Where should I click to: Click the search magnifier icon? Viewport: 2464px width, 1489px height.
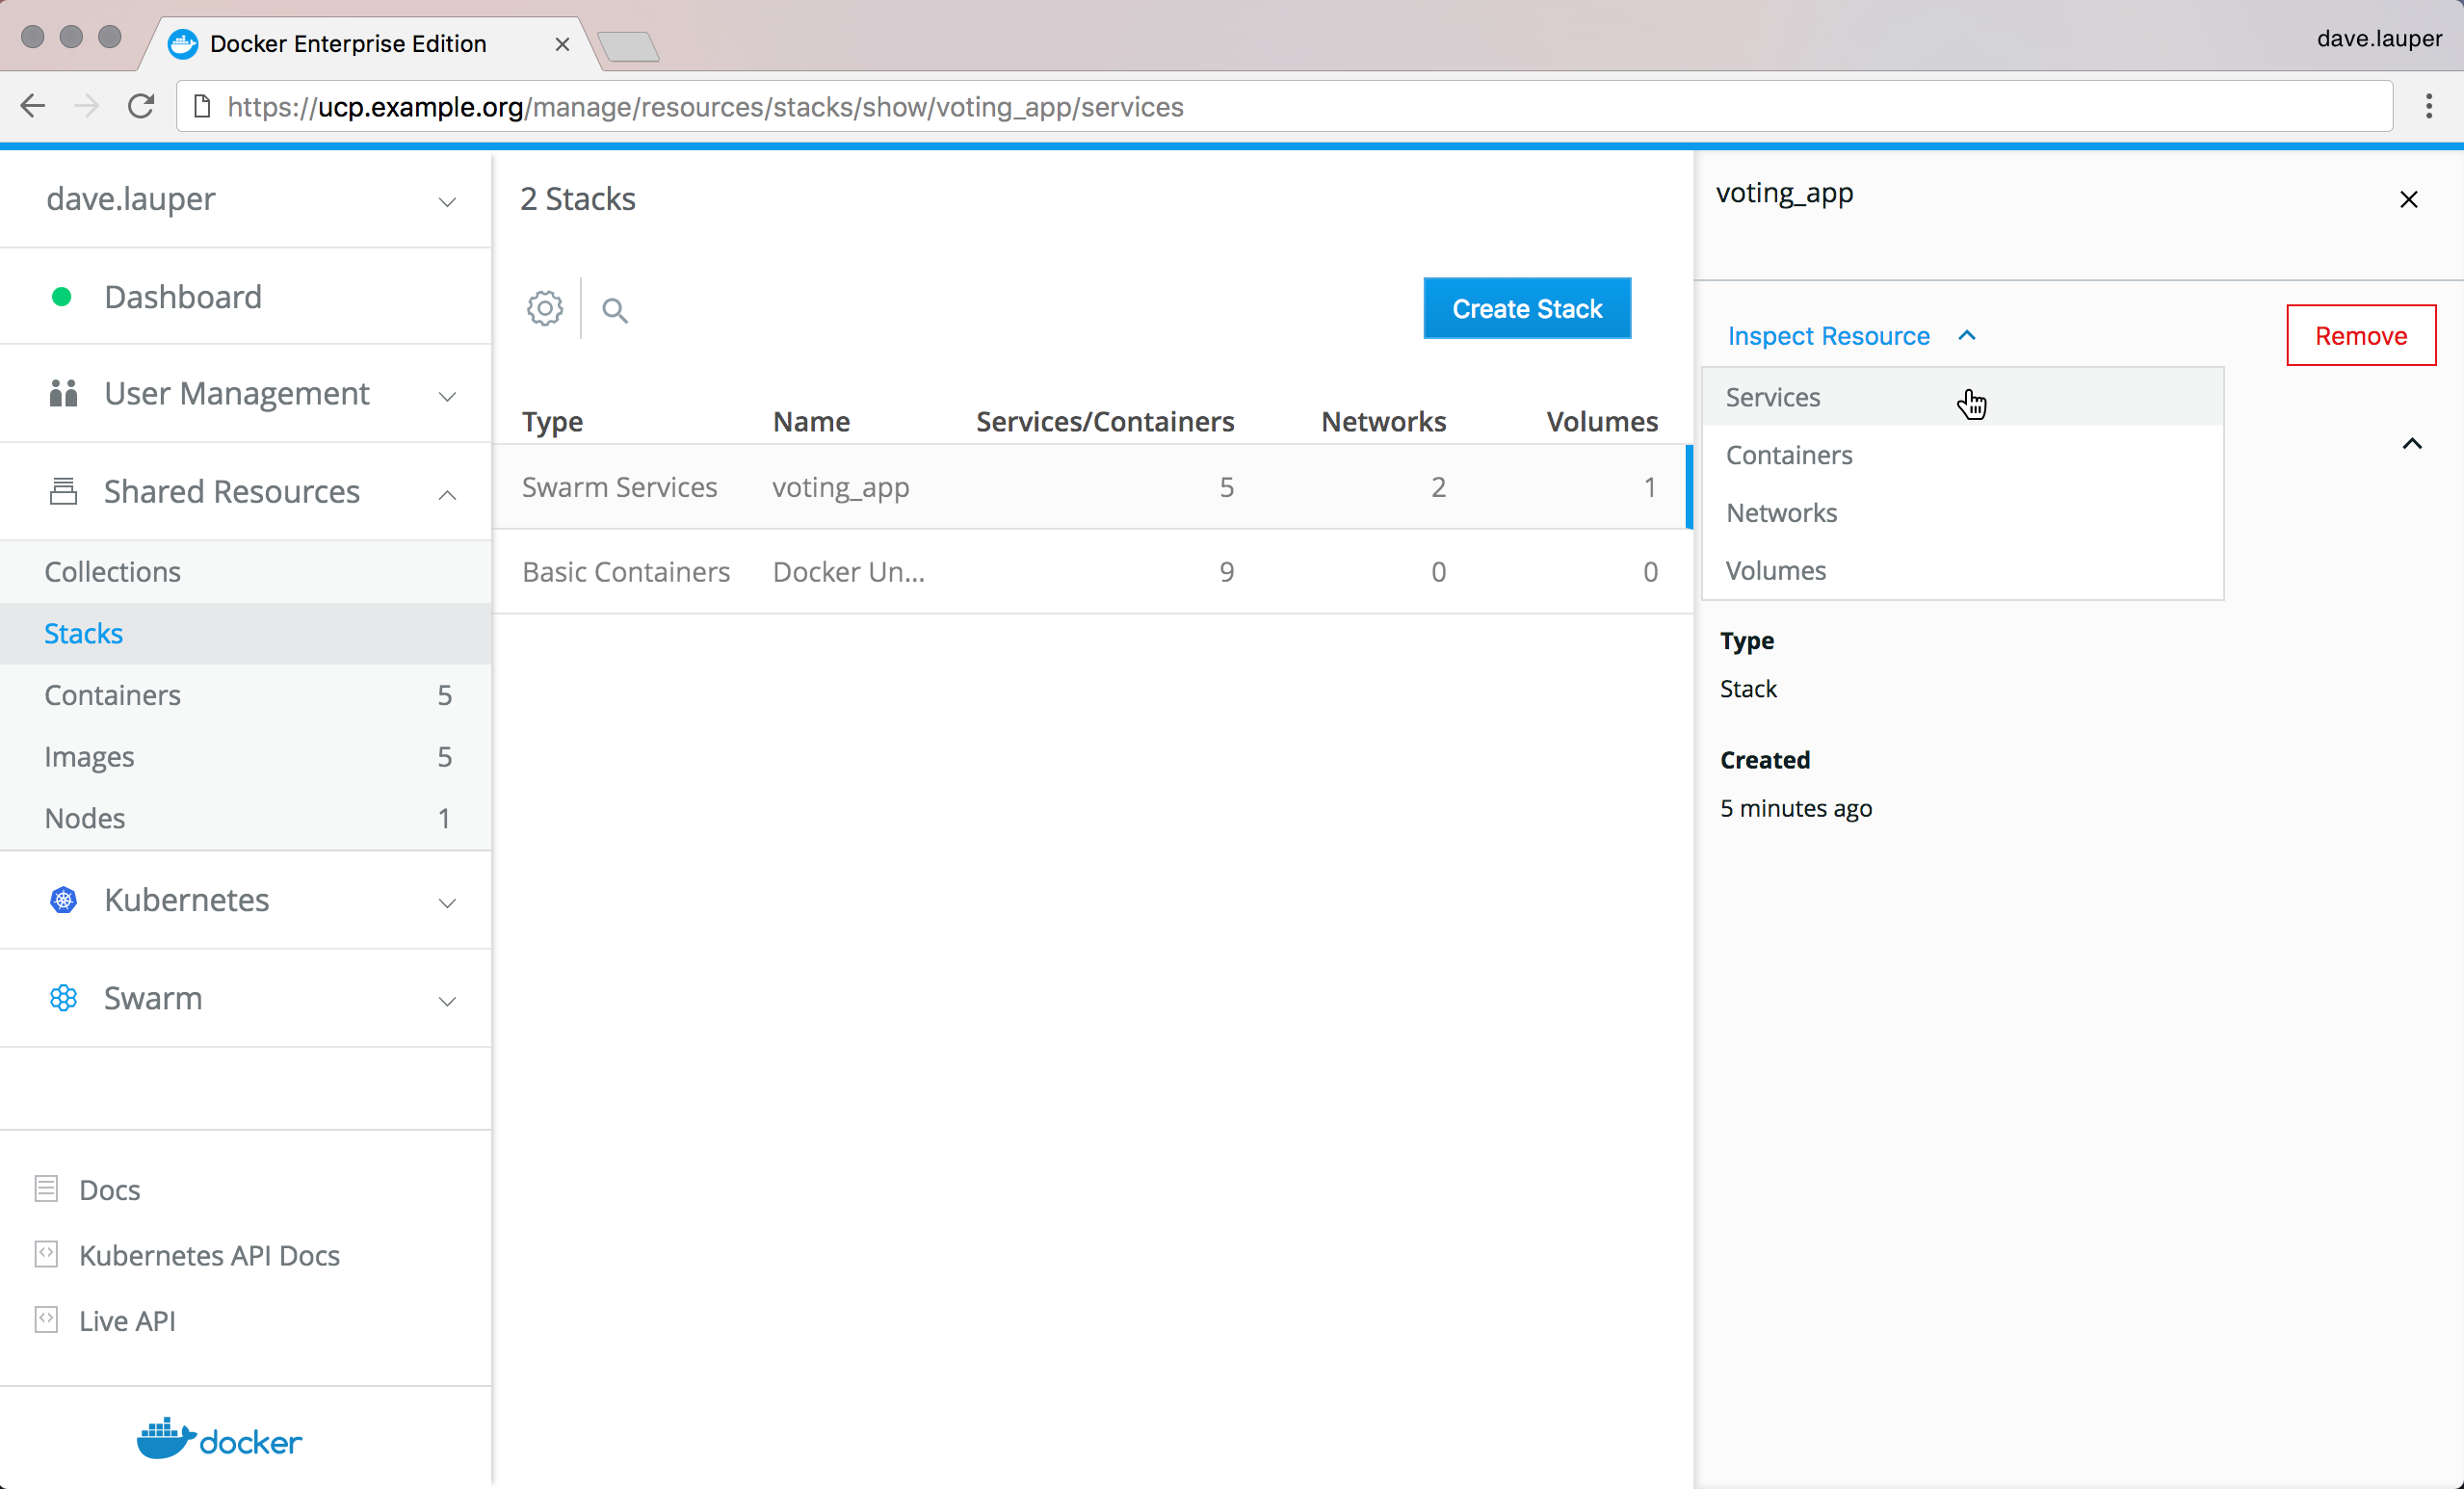coord(614,311)
